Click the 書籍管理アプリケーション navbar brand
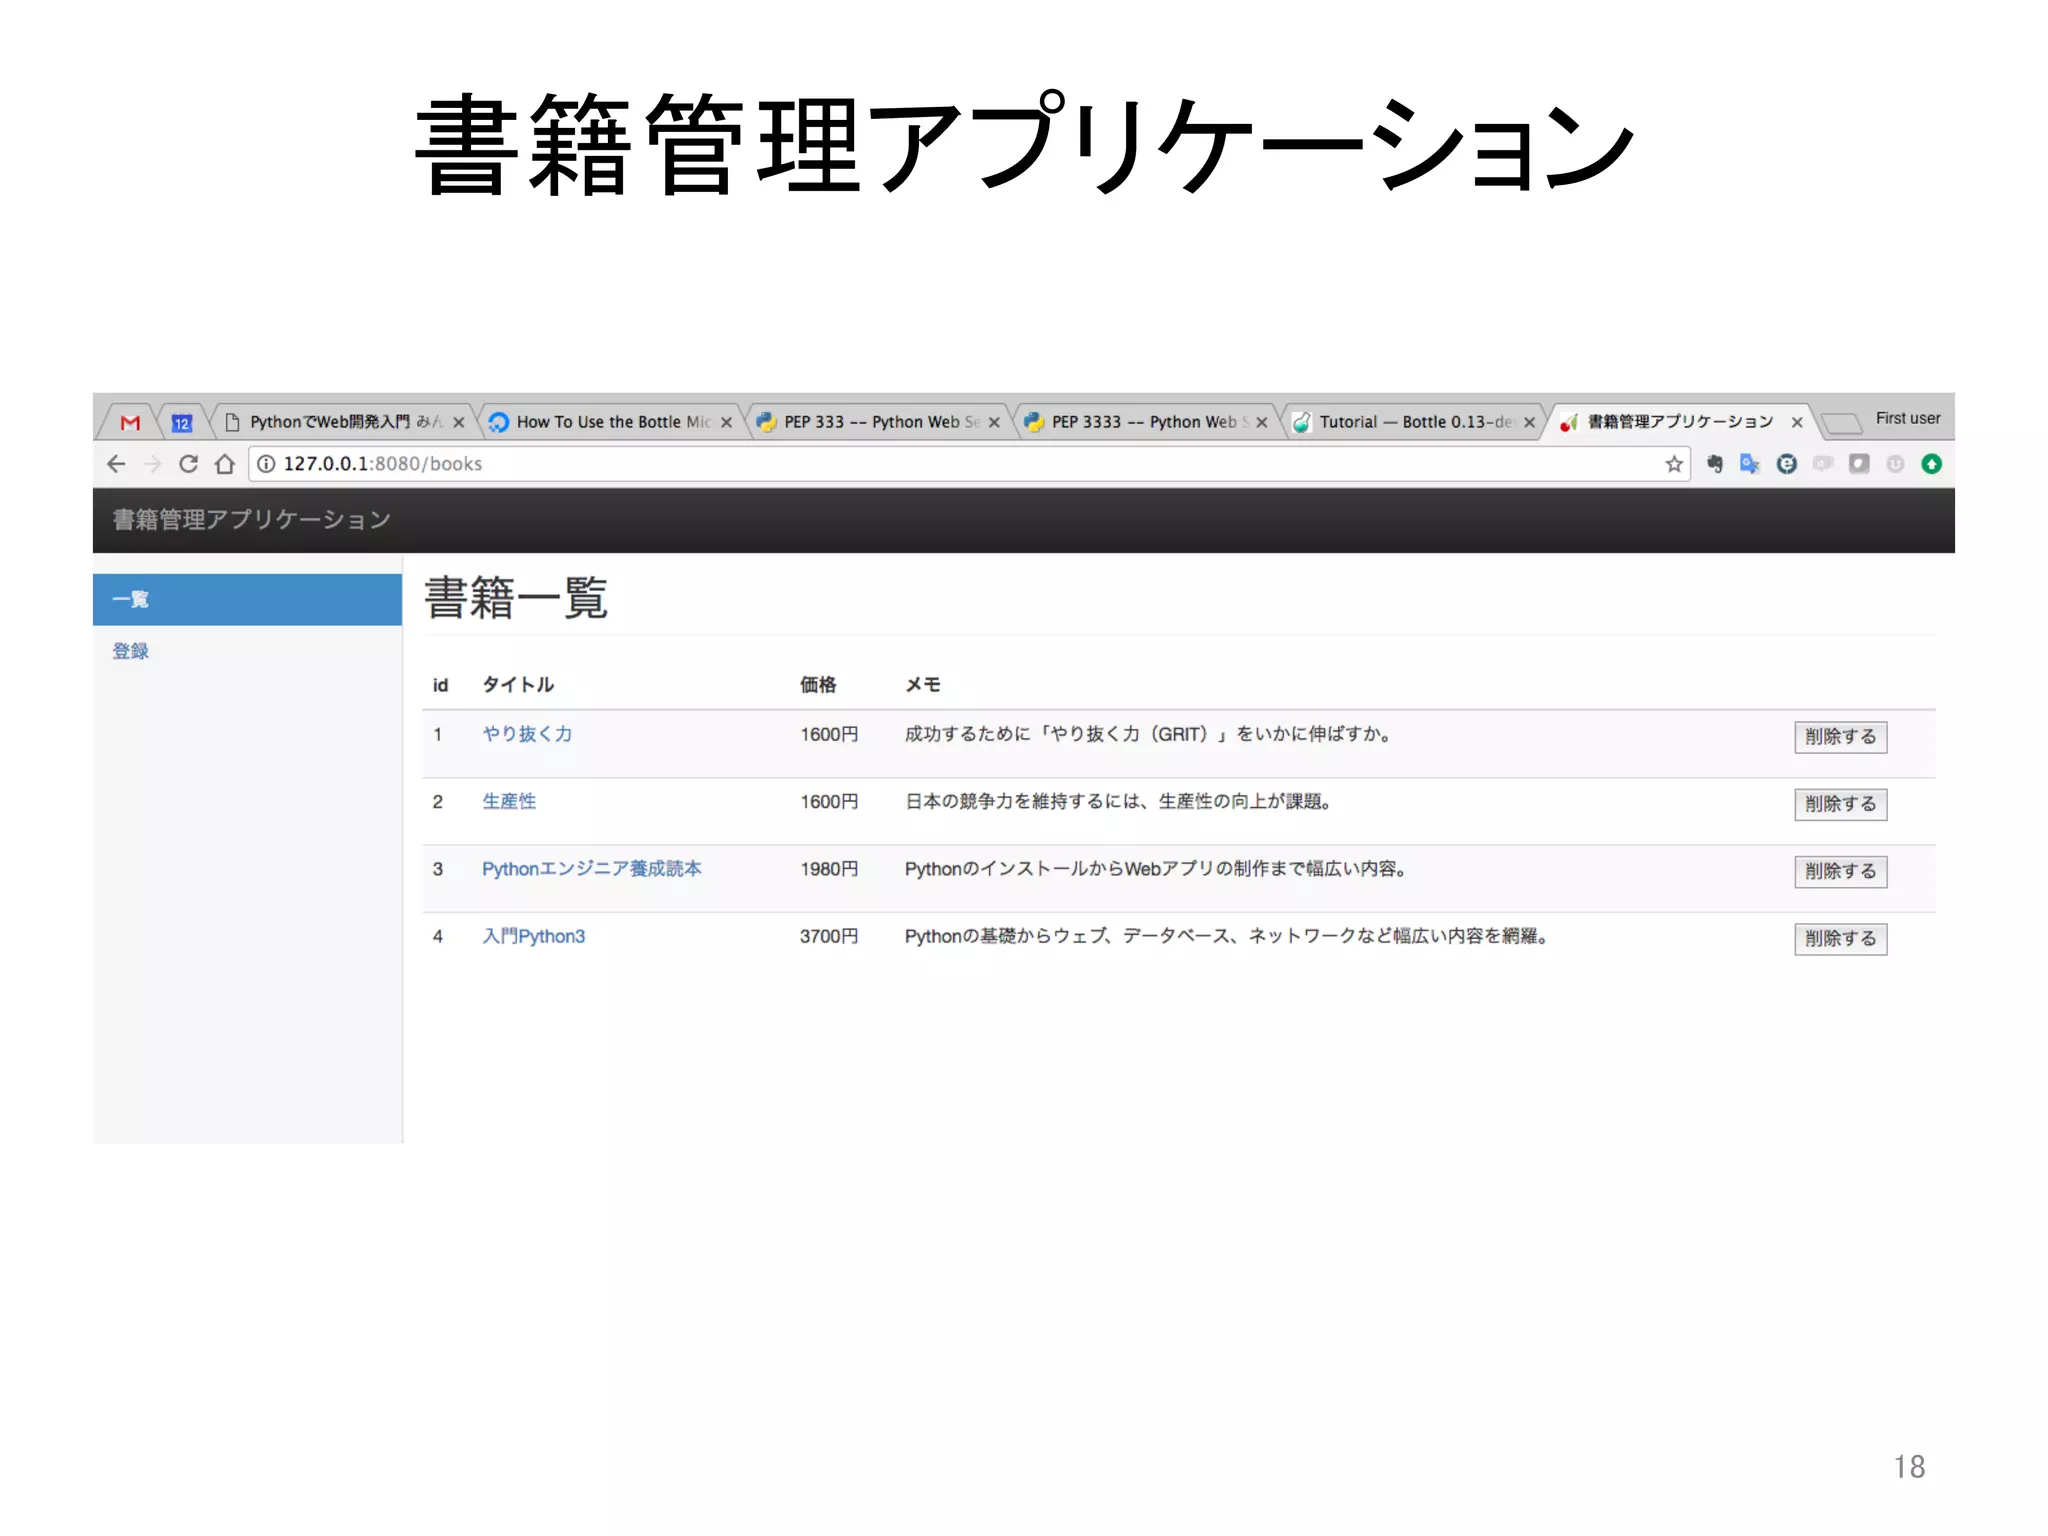 pyautogui.click(x=252, y=520)
